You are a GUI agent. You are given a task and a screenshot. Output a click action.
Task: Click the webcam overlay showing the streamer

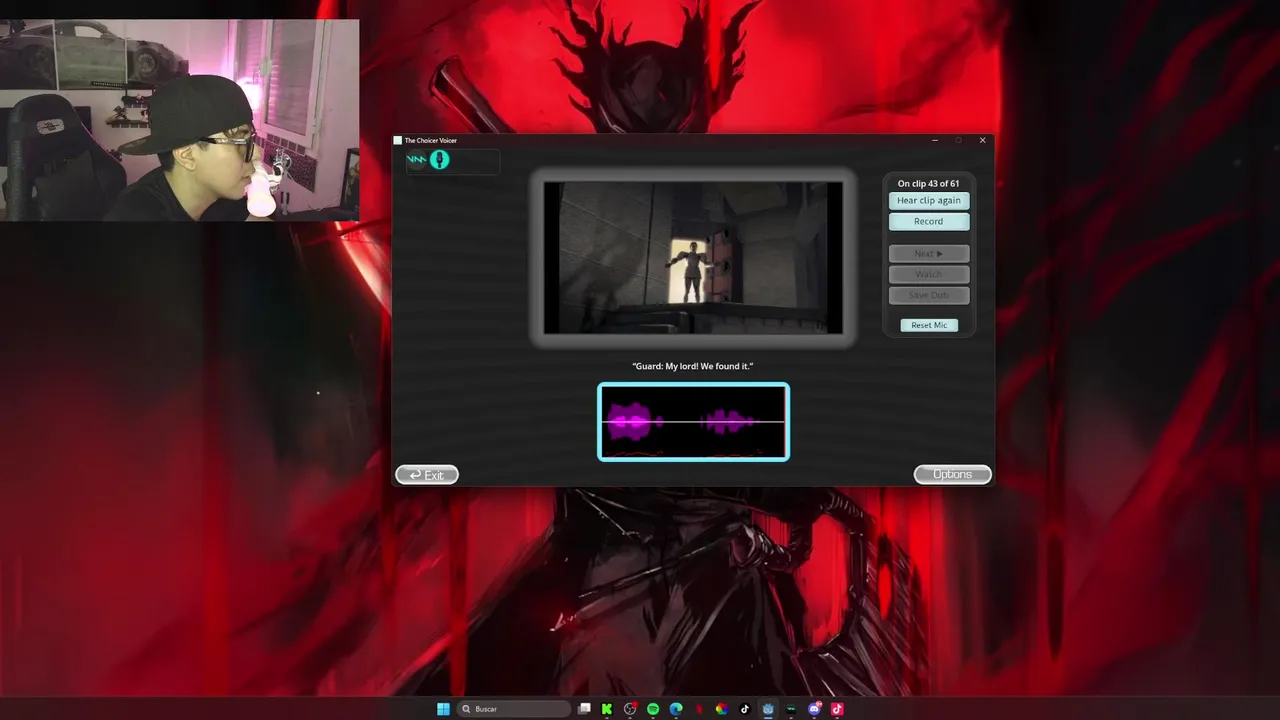(179, 120)
